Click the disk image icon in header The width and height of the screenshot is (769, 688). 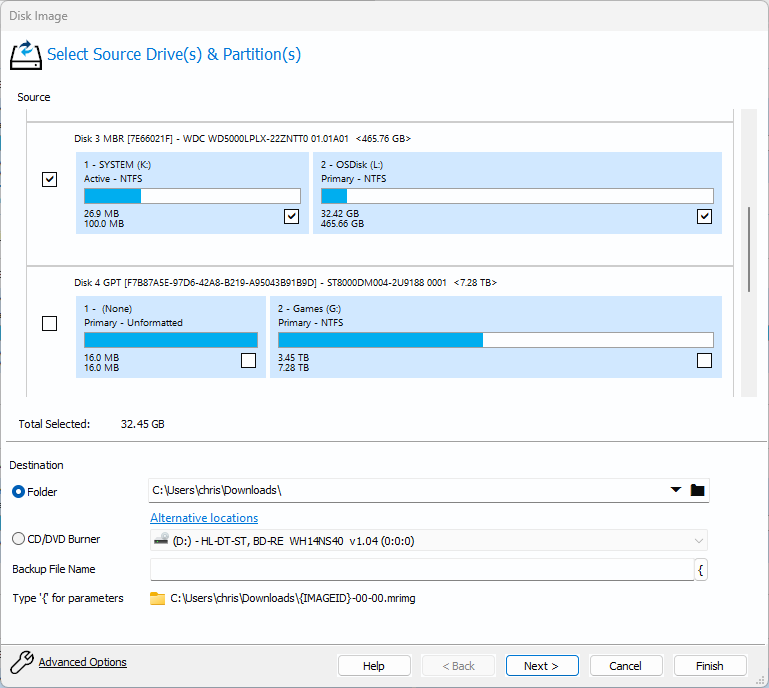(26, 54)
